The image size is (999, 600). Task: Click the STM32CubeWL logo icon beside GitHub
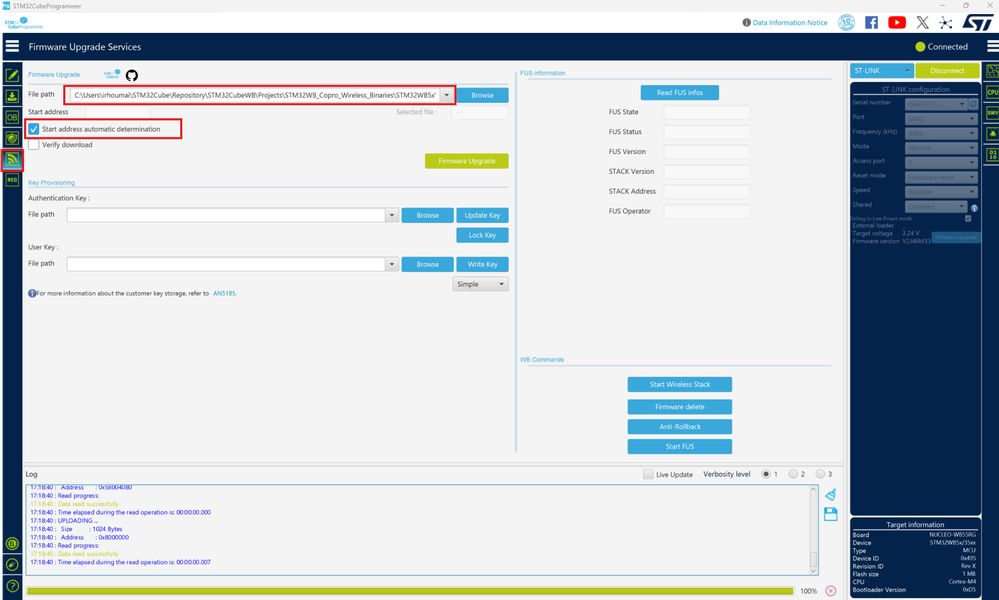[112, 74]
